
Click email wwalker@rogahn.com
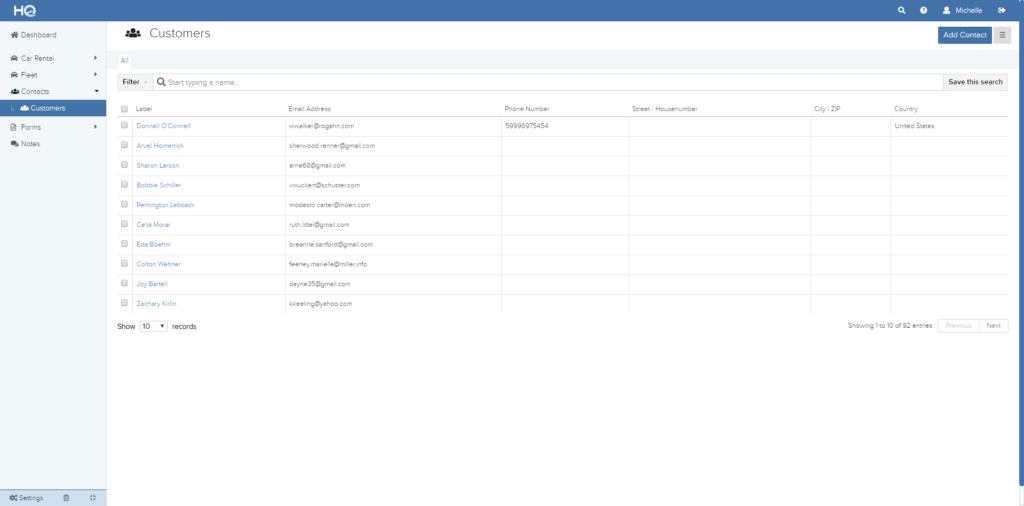[321, 126]
